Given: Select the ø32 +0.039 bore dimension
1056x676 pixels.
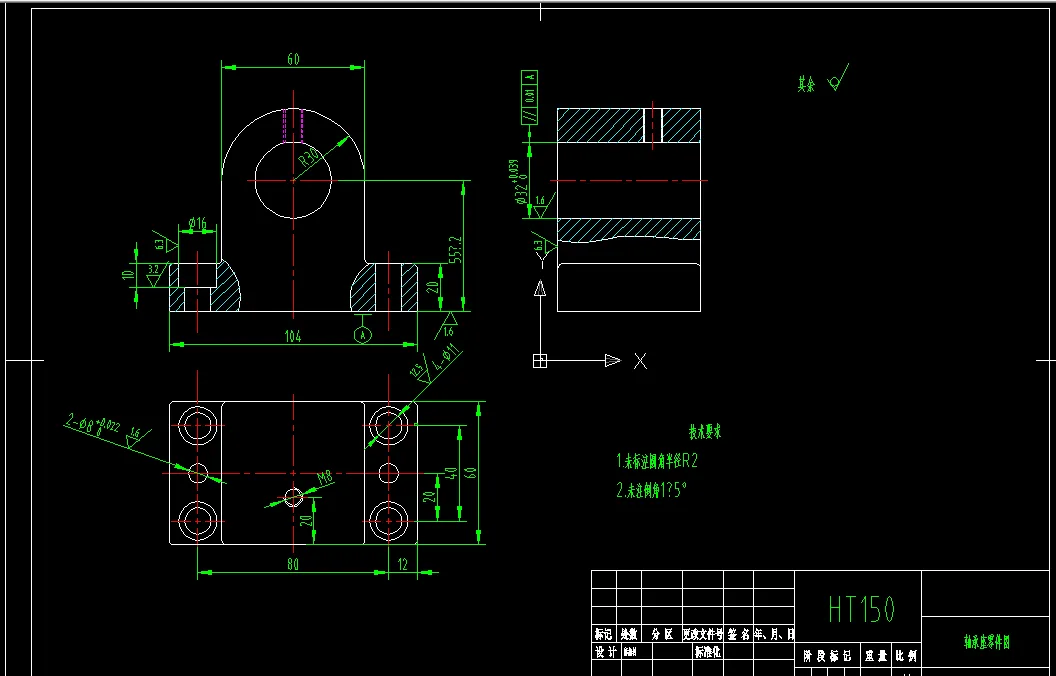Looking at the screenshot, I should tap(517, 181).
